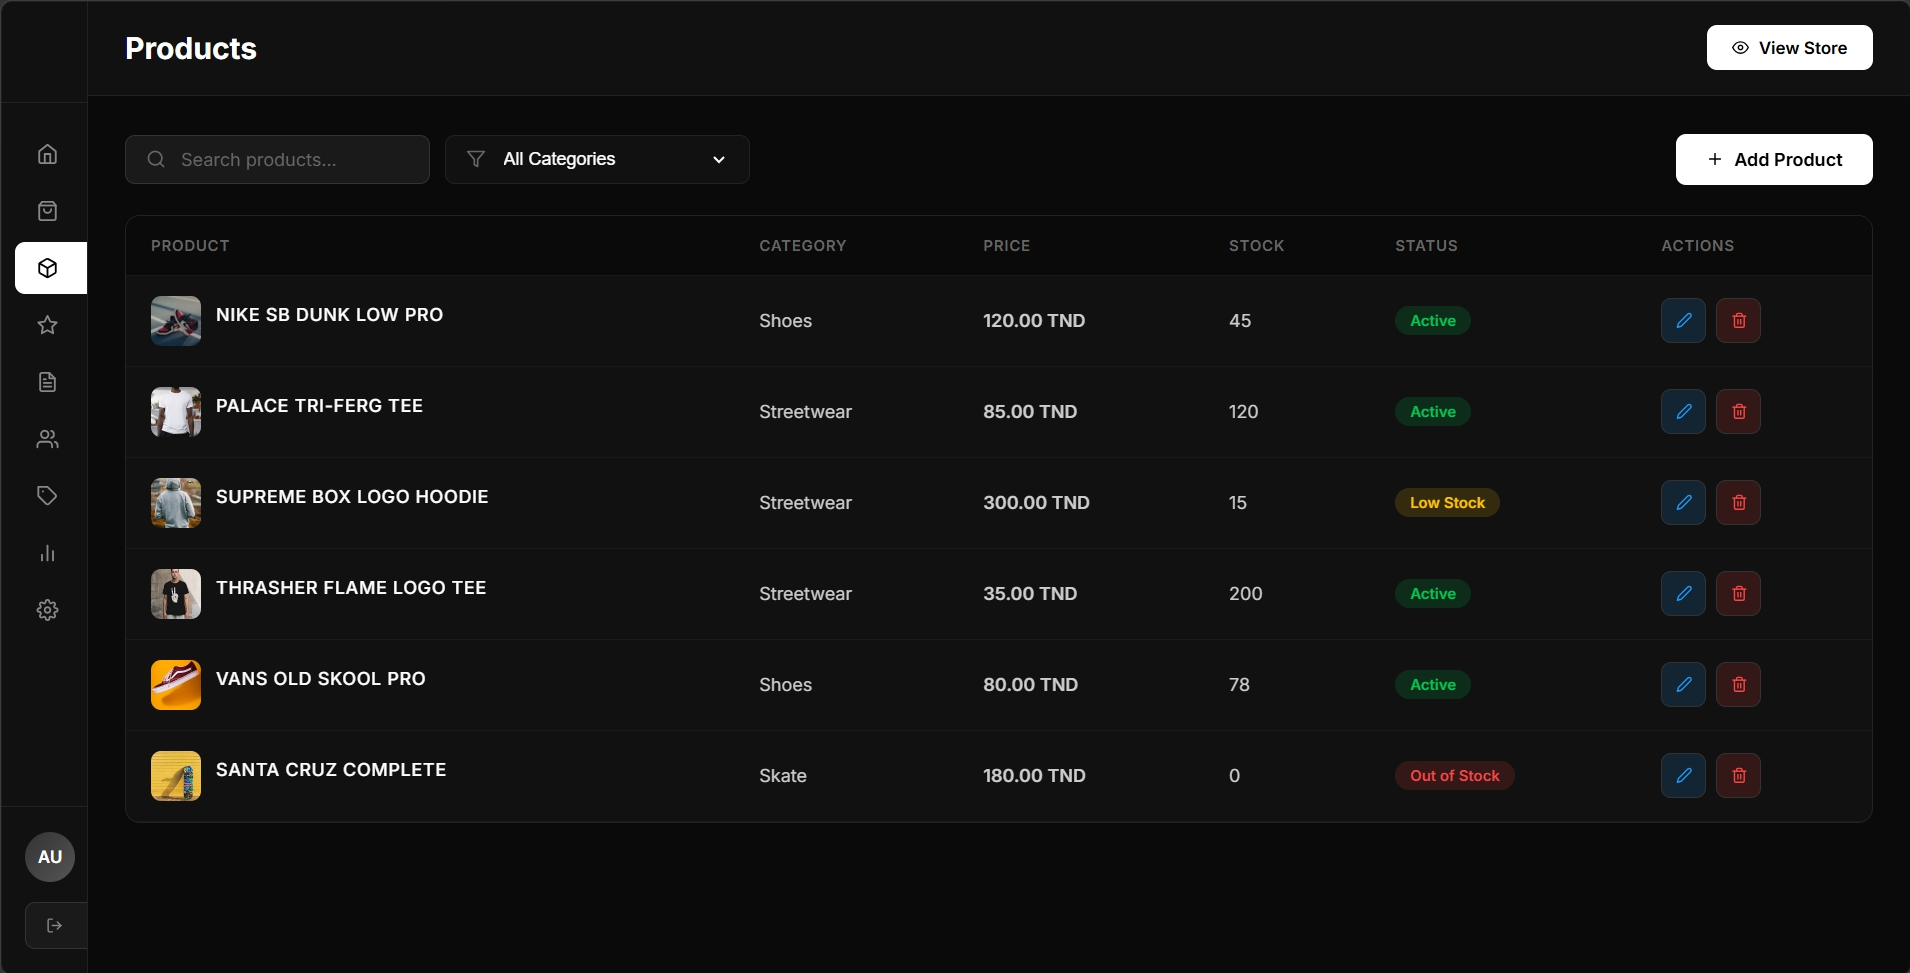Edit the Palace Tri-Ferg Tee product

pos(1683,412)
